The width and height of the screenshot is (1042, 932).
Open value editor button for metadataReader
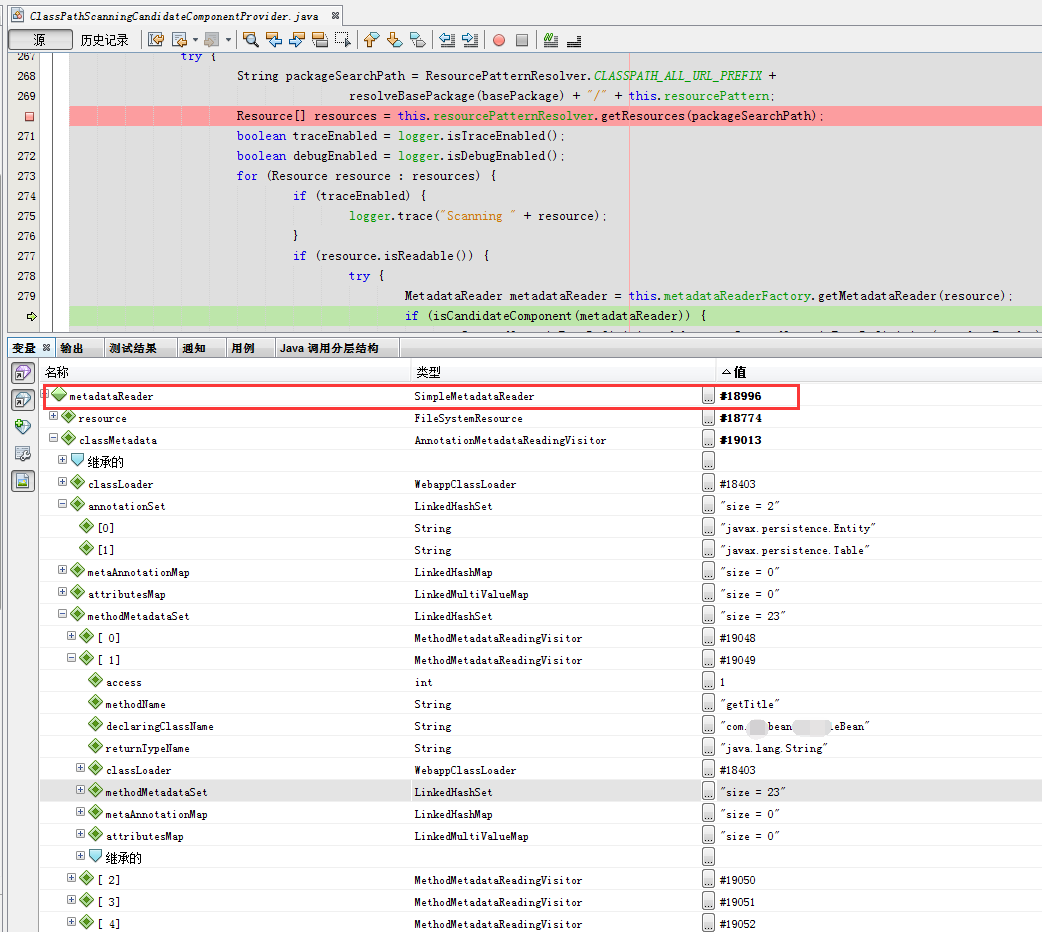(x=708, y=396)
